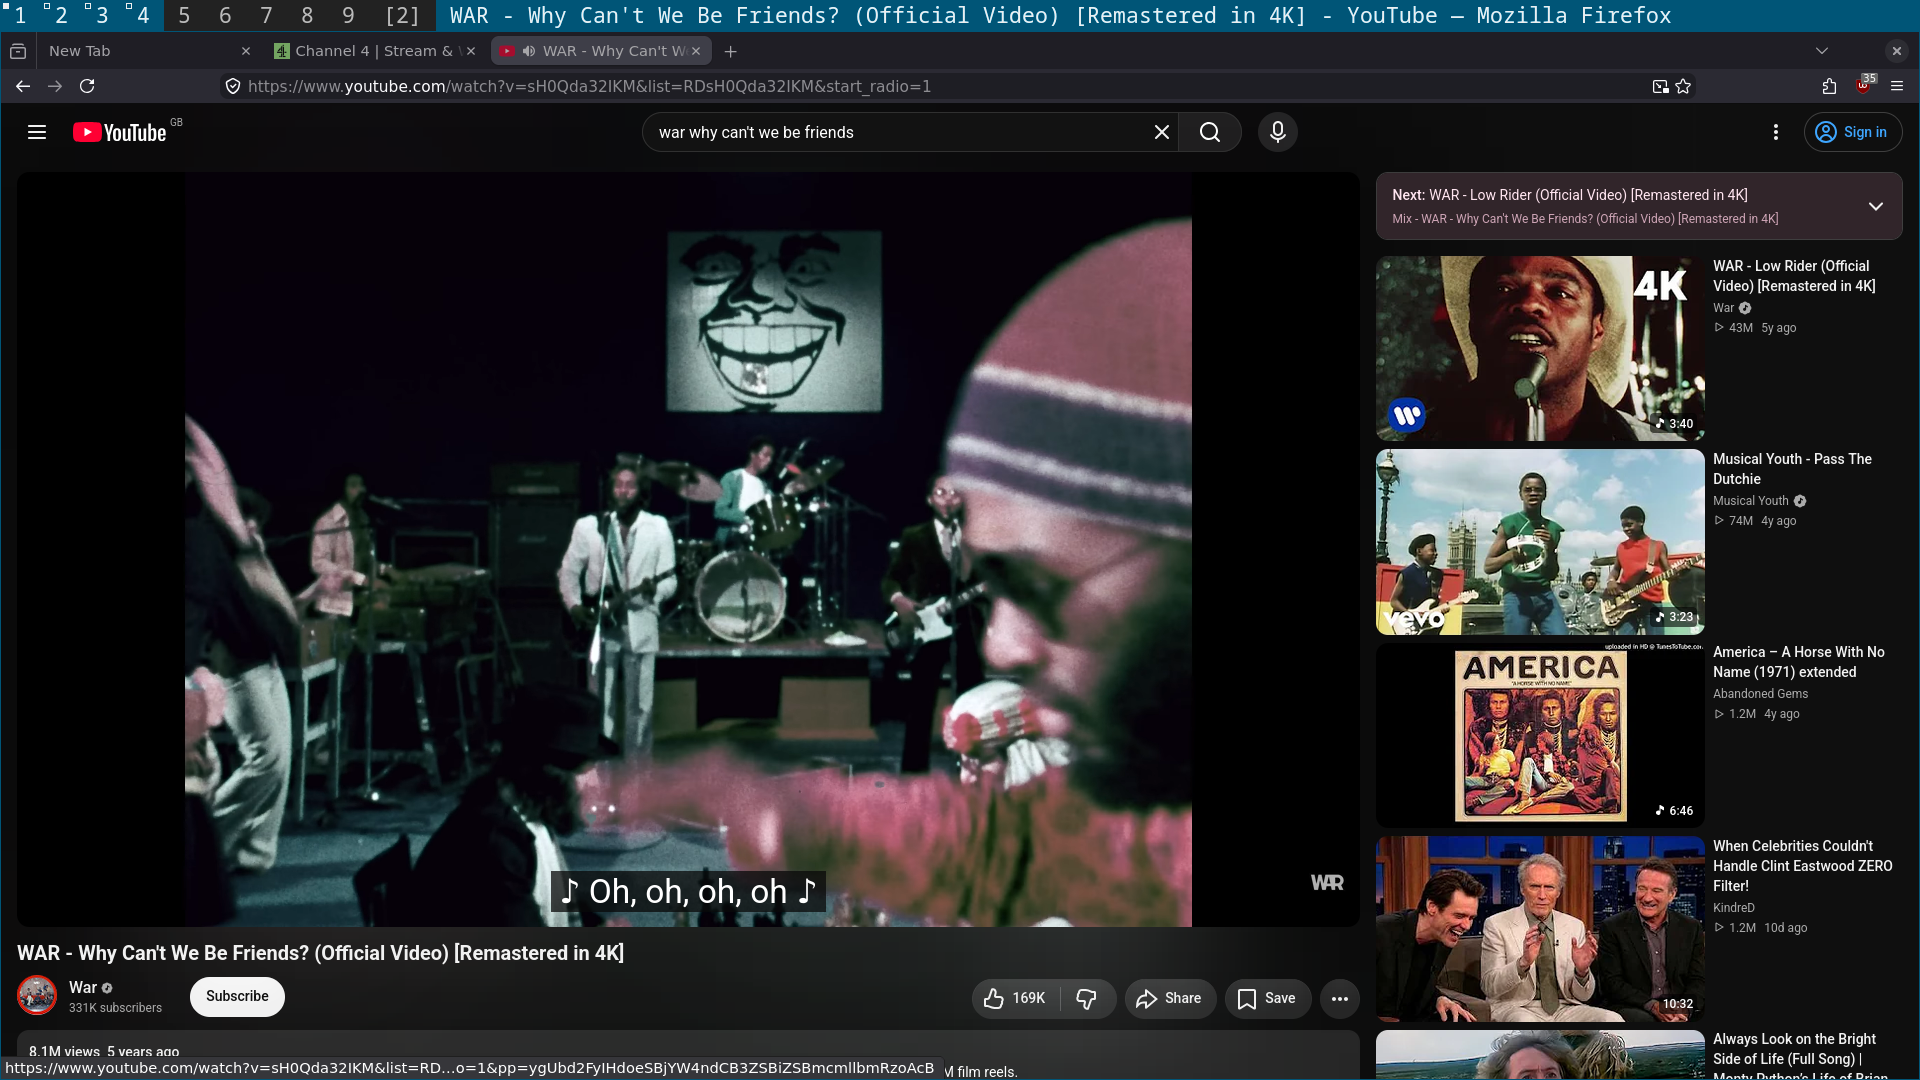Screen dimensions: 1920x1080
Task: Share this video
Action: [1170, 998]
